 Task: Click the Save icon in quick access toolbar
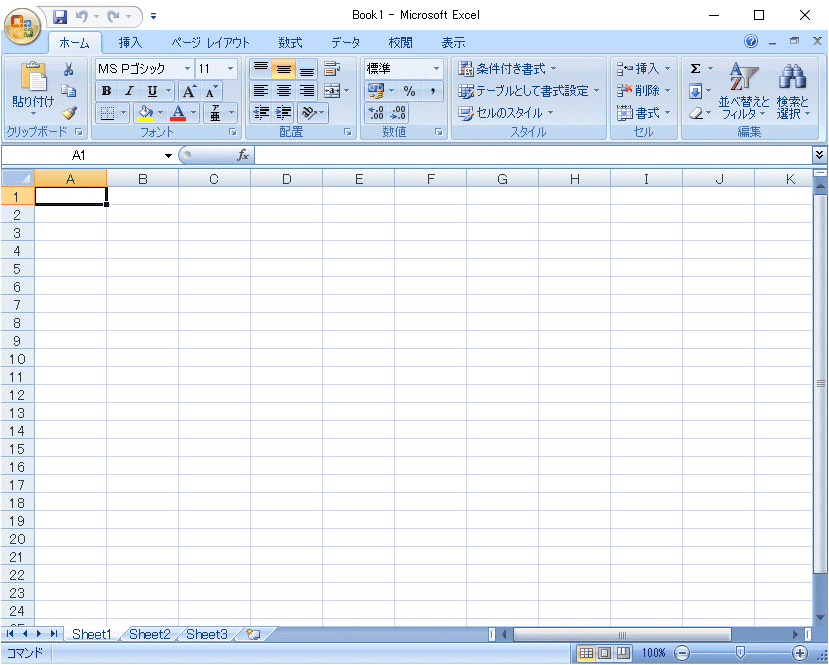coord(60,16)
